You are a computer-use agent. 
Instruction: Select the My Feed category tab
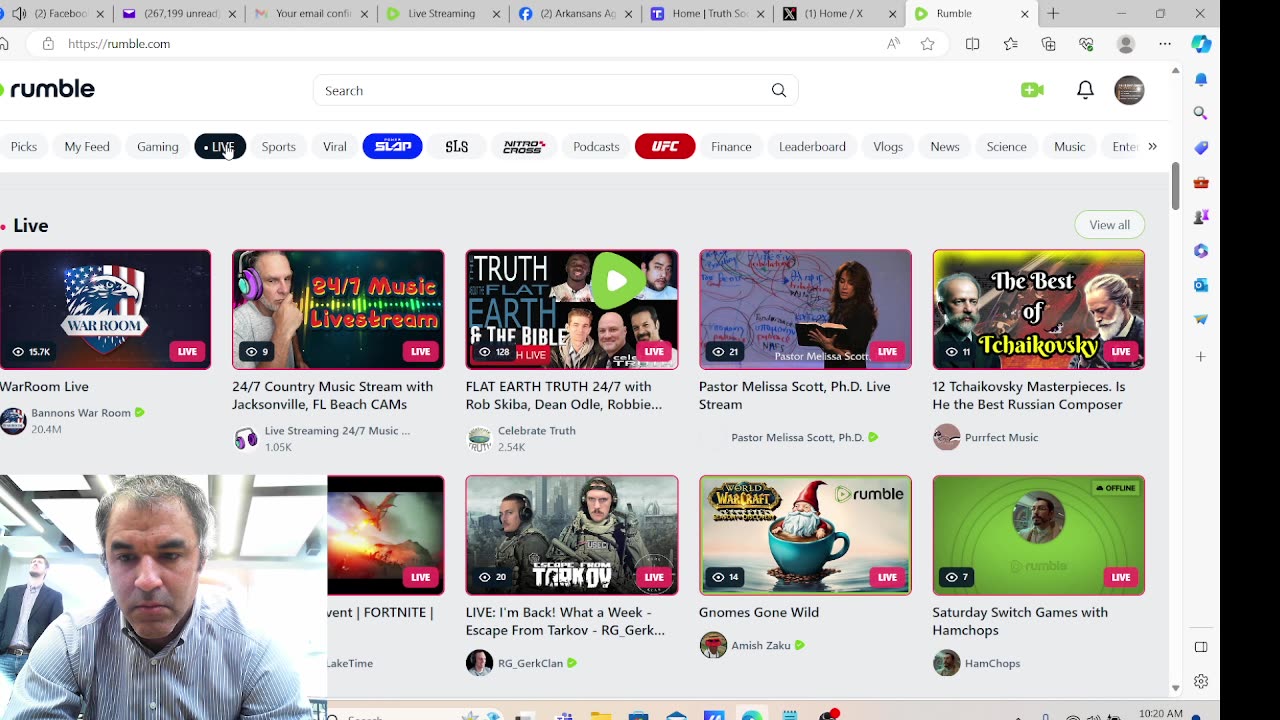tap(87, 146)
